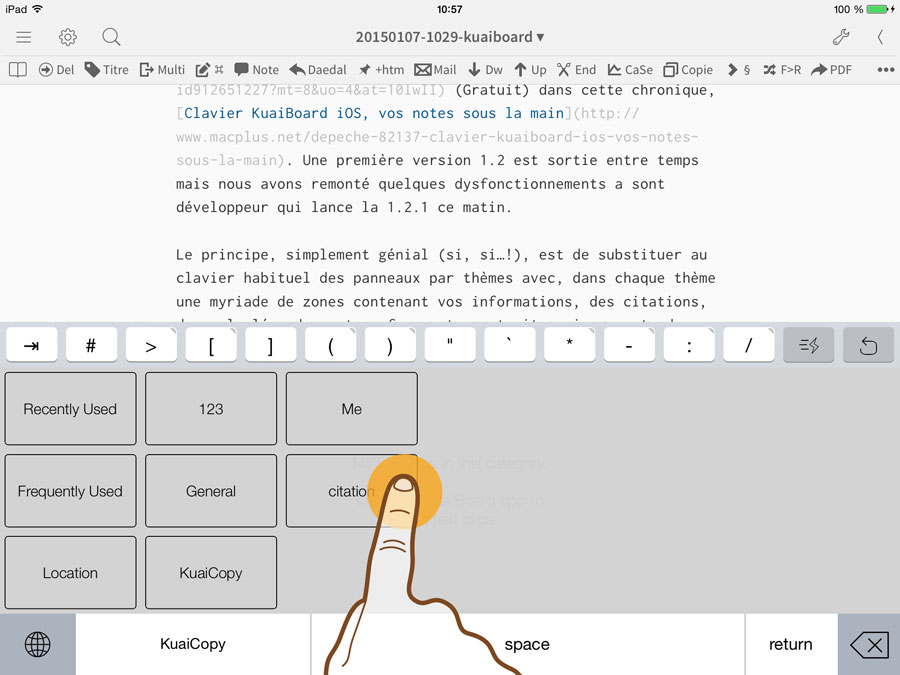Tap the line starting 'Le principe, simplement génial'
900x675 pixels.
click(441, 254)
